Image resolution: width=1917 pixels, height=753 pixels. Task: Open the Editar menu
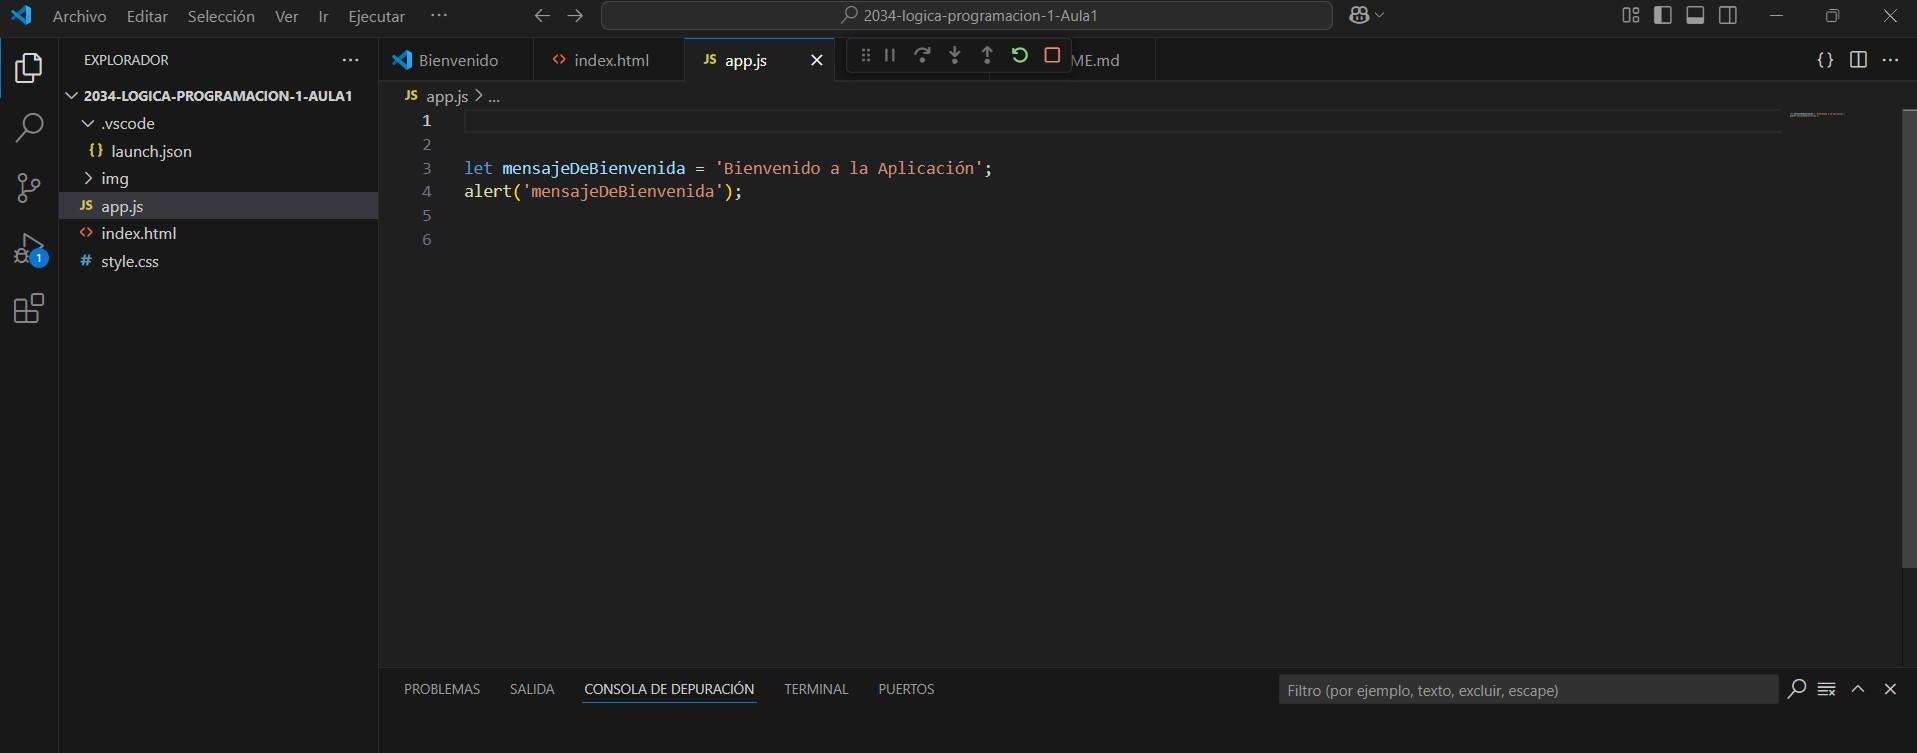click(147, 16)
